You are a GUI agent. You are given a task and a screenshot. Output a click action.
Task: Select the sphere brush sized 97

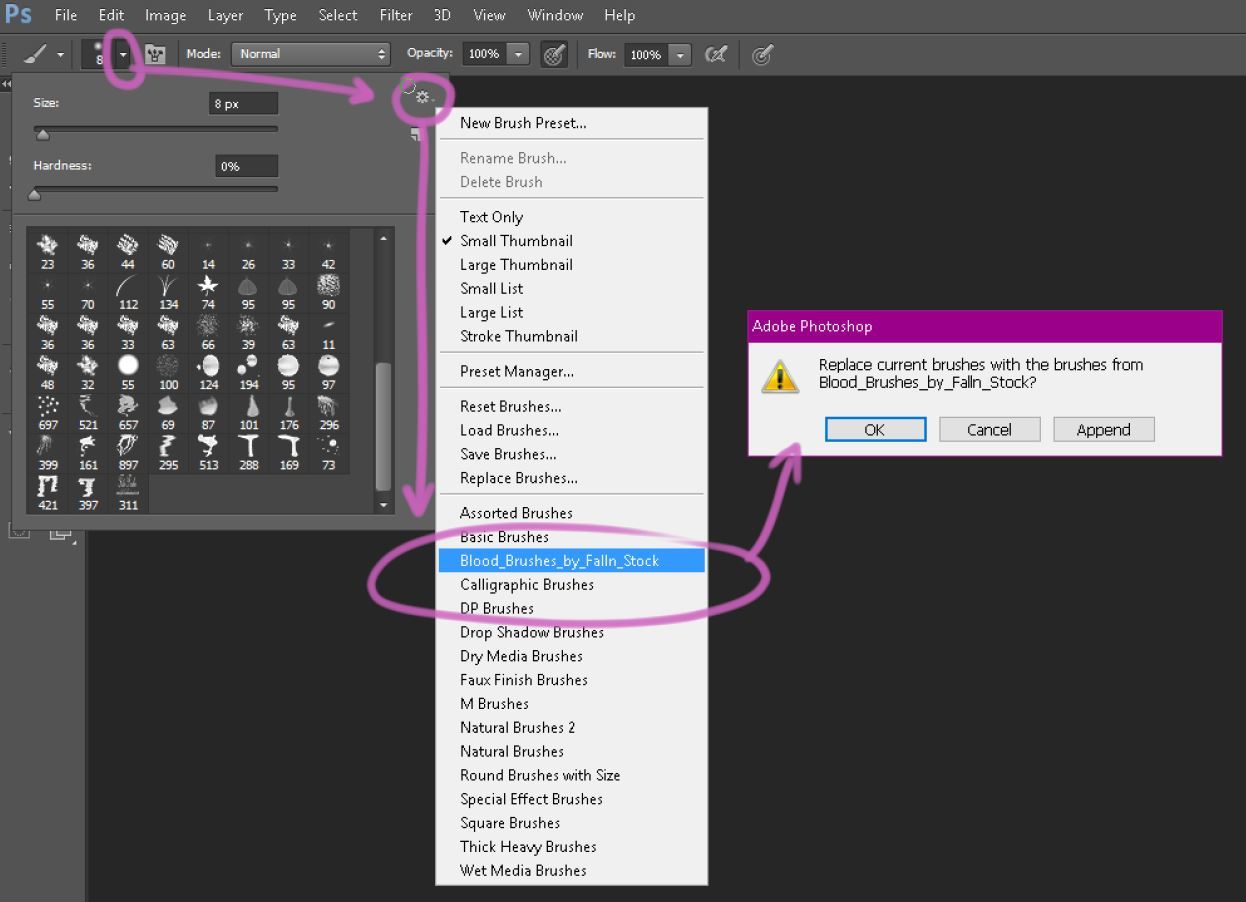click(x=328, y=371)
